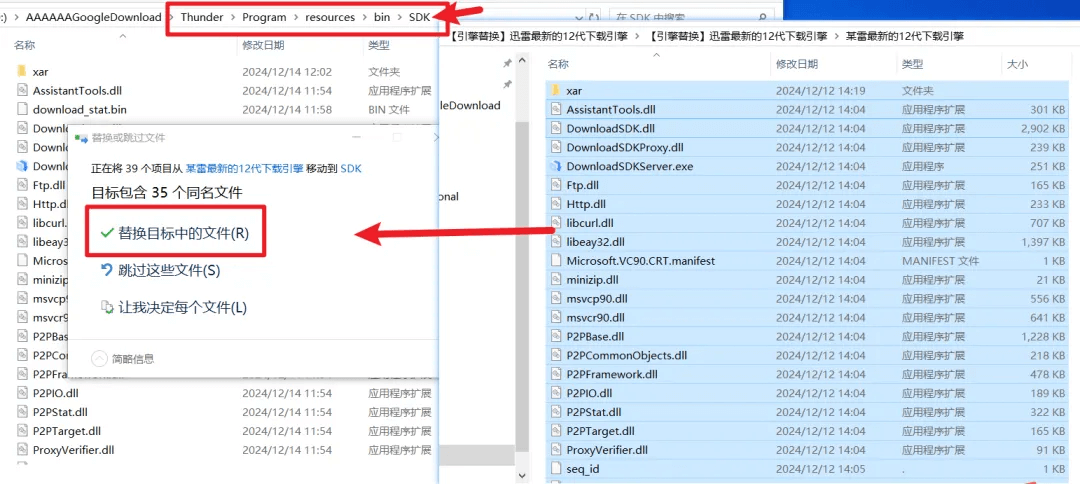1080x484 pixels.
Task: Go to bin in the address bar
Action: [x=382, y=17]
